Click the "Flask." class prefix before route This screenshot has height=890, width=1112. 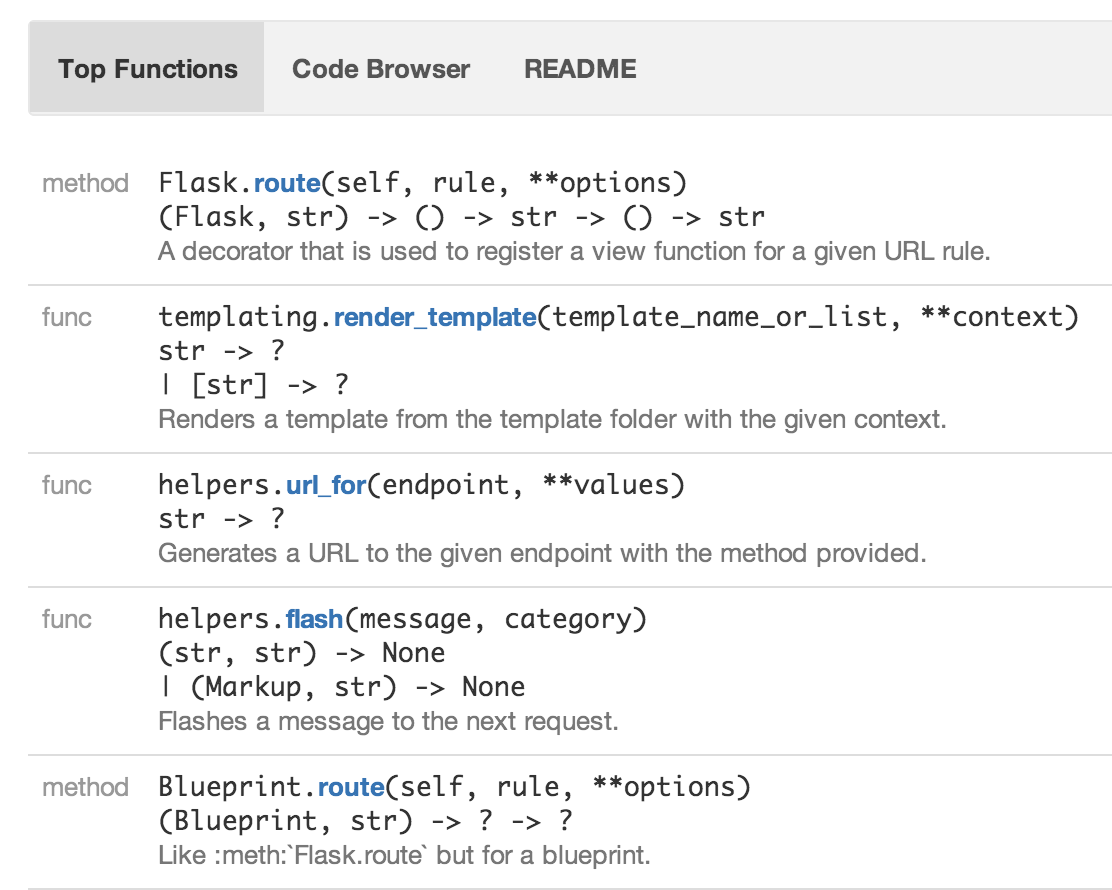click(x=206, y=183)
